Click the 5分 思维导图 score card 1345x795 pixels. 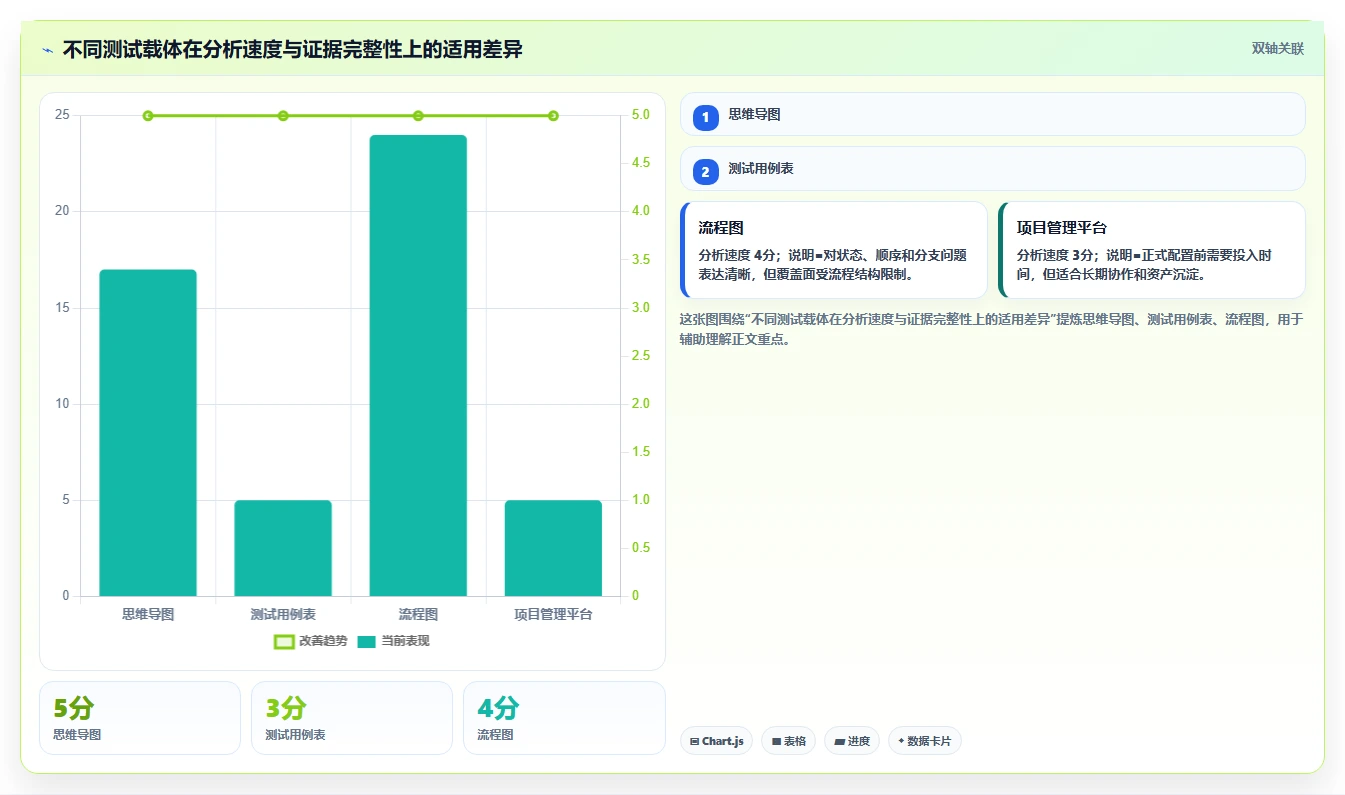140,718
